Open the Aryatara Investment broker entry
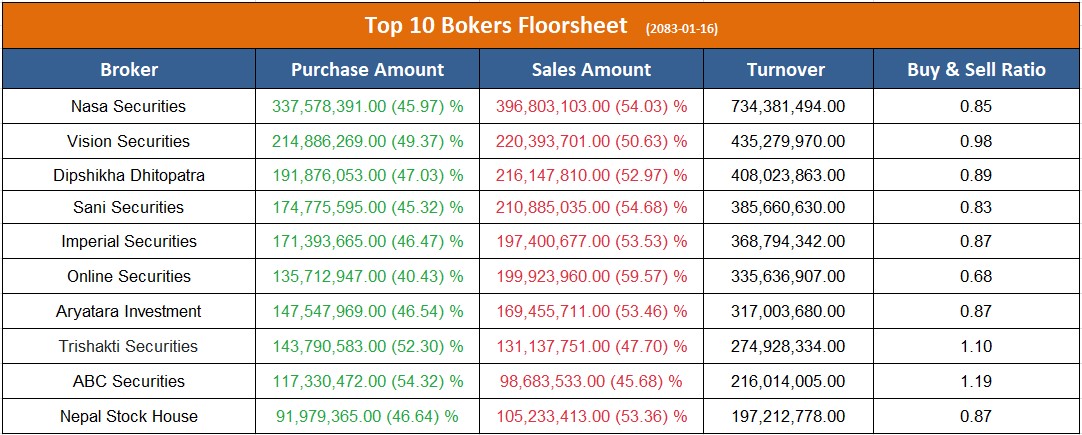 (129, 311)
